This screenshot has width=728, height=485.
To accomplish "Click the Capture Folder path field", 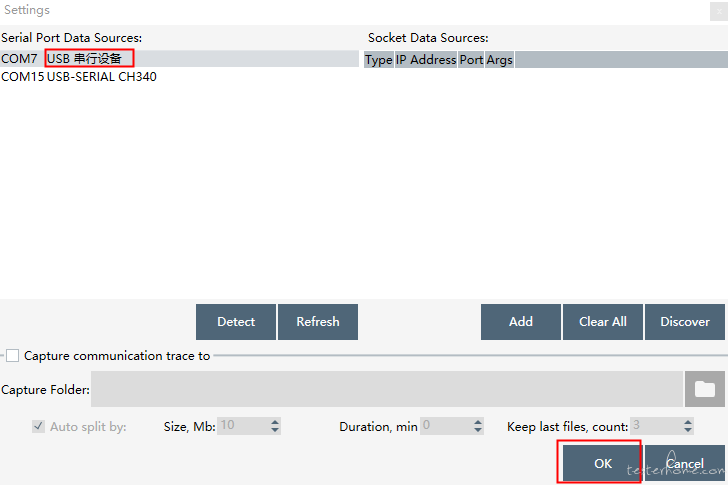I will pyautogui.click(x=387, y=389).
